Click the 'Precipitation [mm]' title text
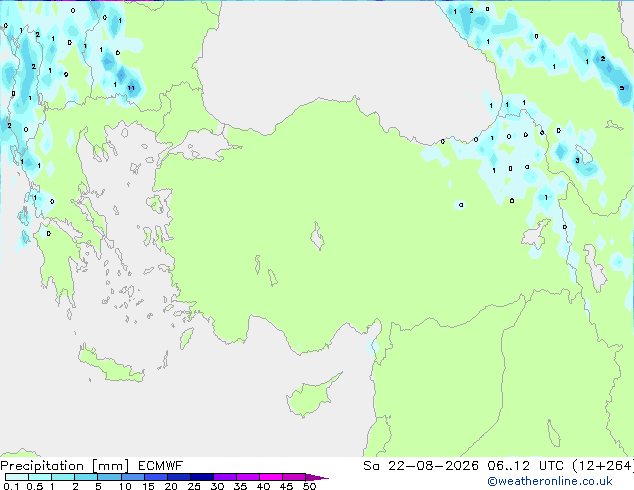This screenshot has height=490, width=634. tap(64, 466)
